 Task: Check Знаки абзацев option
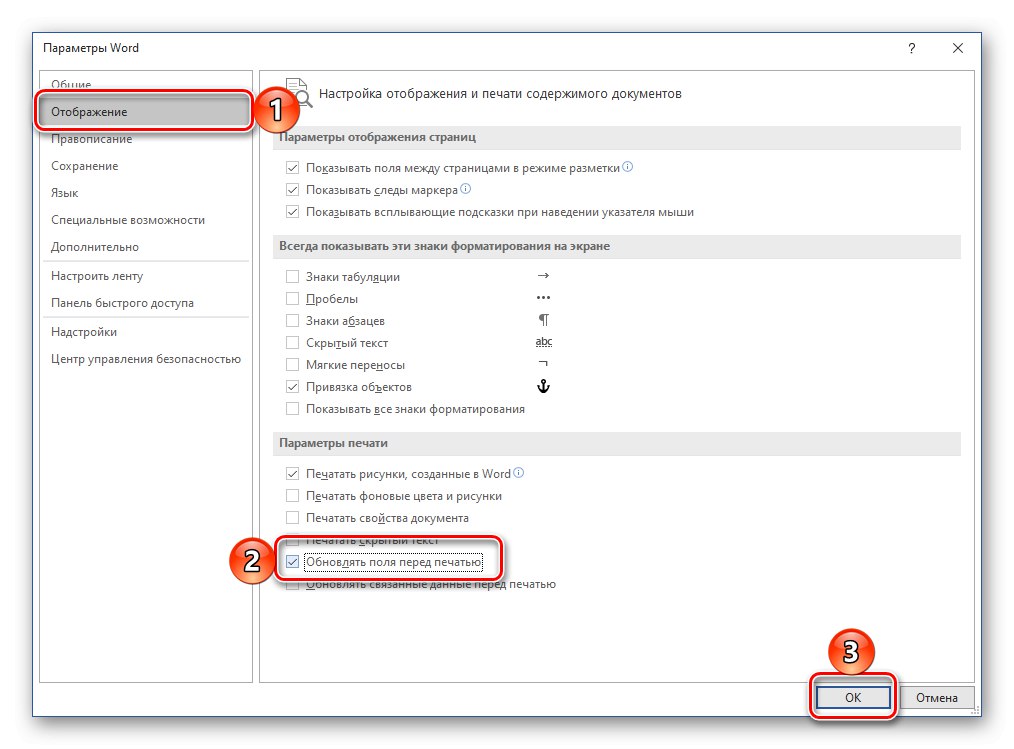292,321
